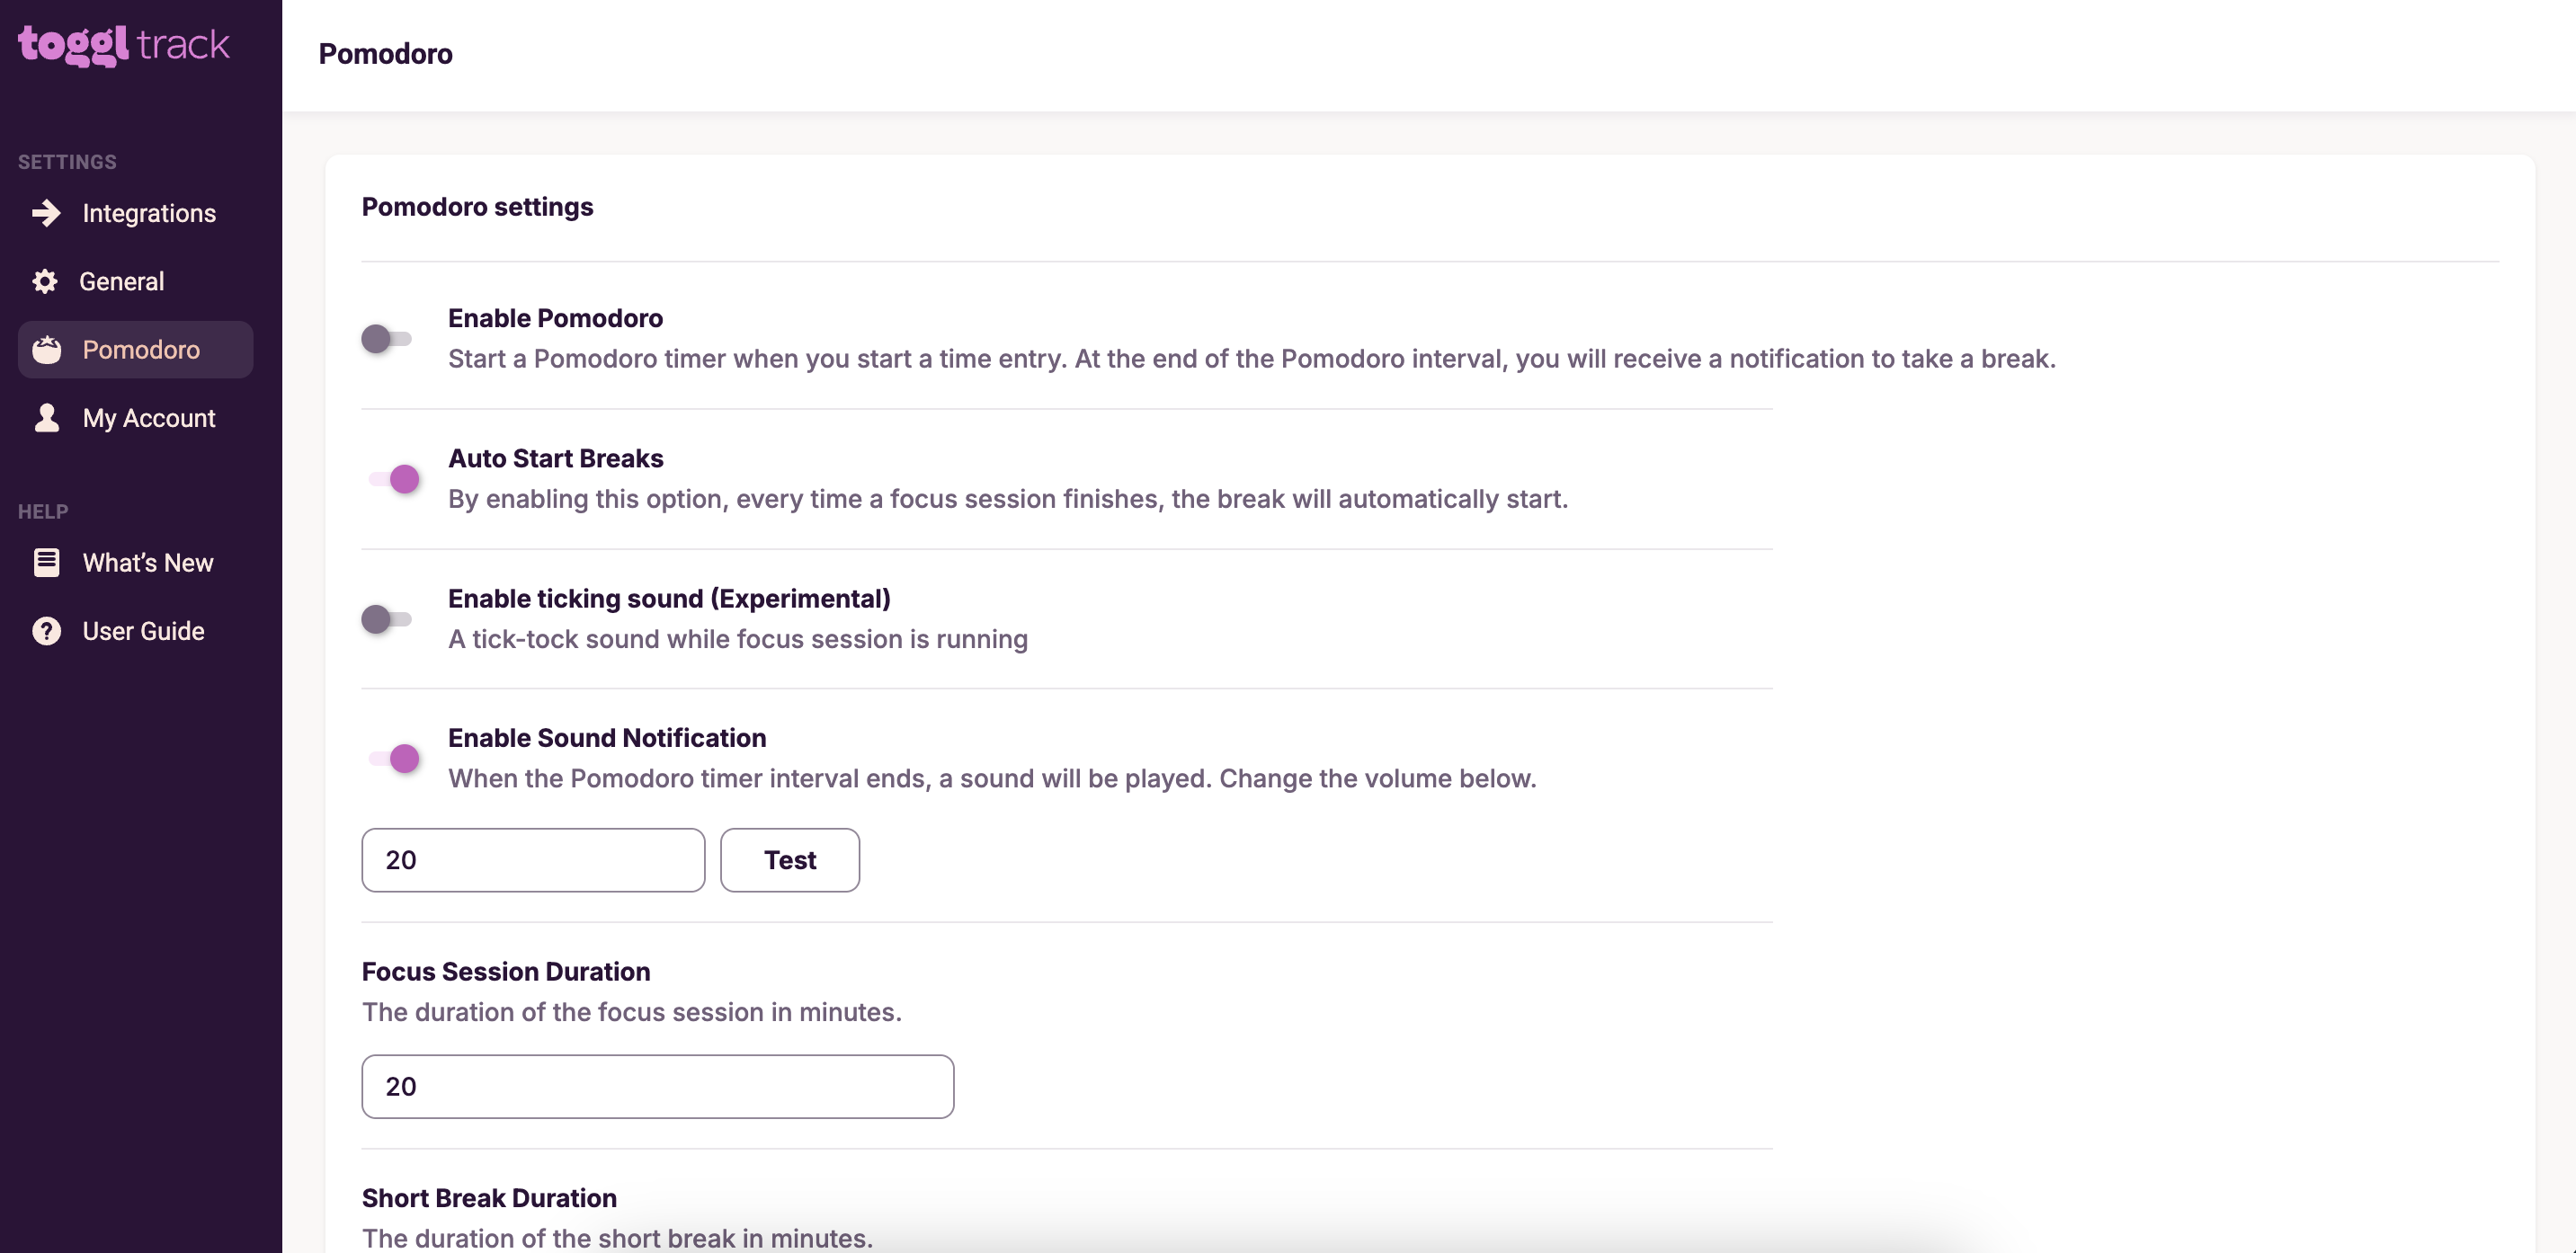Click the User Guide question mark icon

pos(46,631)
